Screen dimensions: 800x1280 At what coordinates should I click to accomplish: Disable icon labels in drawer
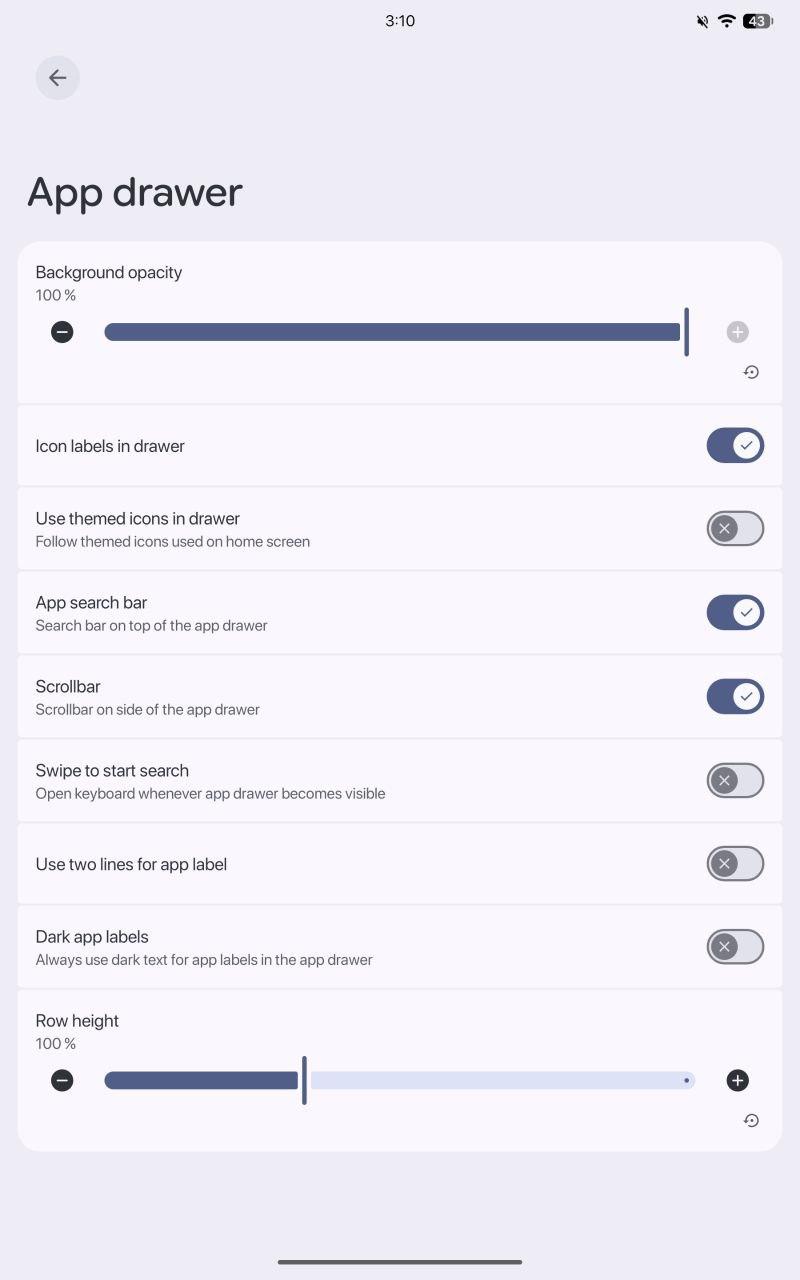pos(735,446)
